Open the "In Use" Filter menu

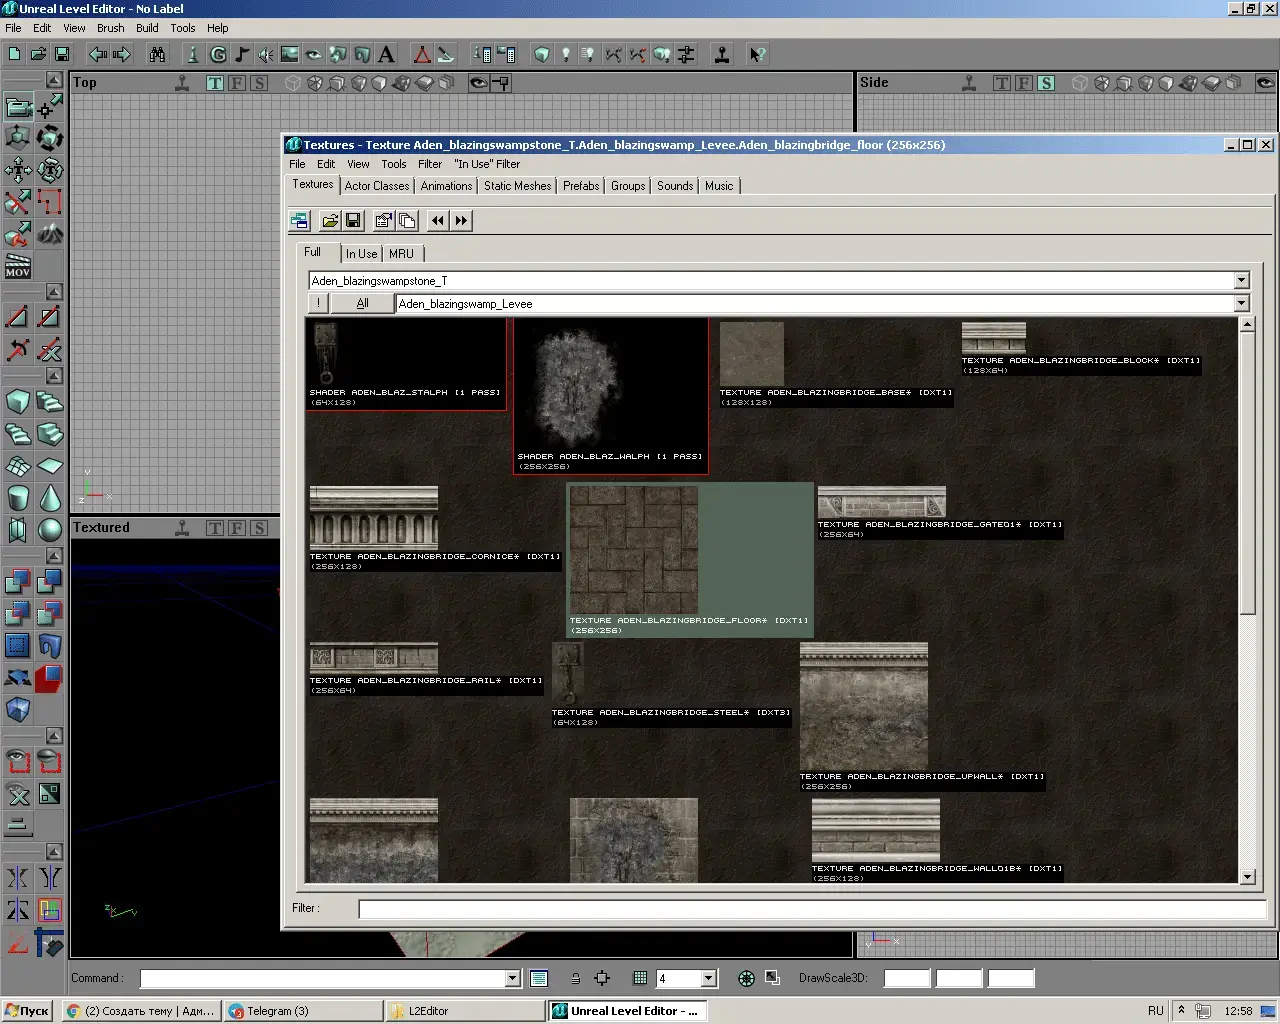487,164
